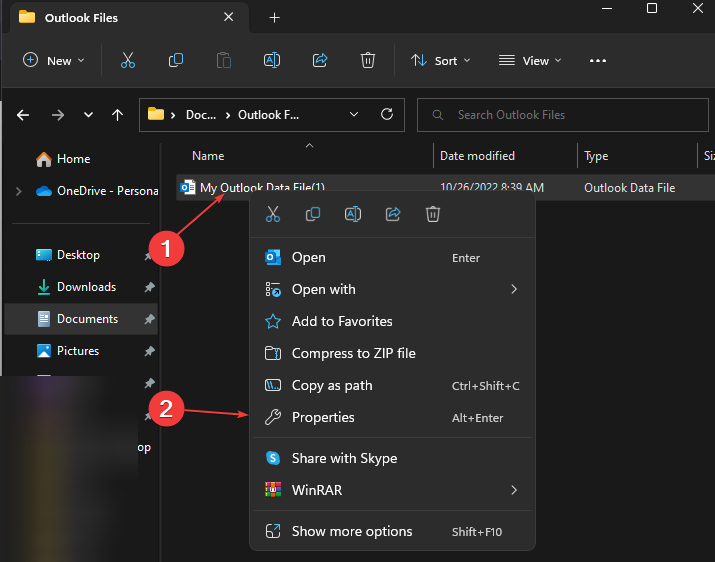Screen dimensions: 715x562
Task: Click the pin icon next to Downloads
Action: coord(150,287)
